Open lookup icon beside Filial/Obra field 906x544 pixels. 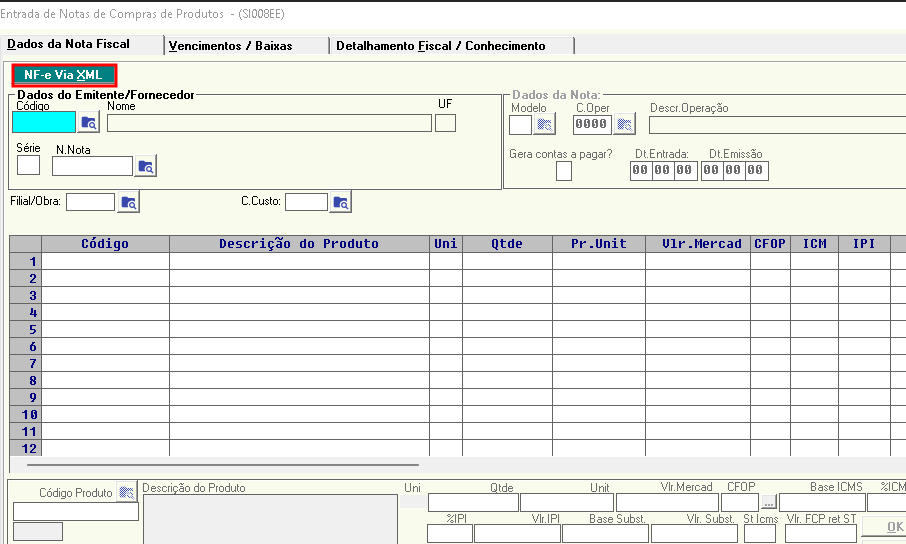(x=128, y=202)
